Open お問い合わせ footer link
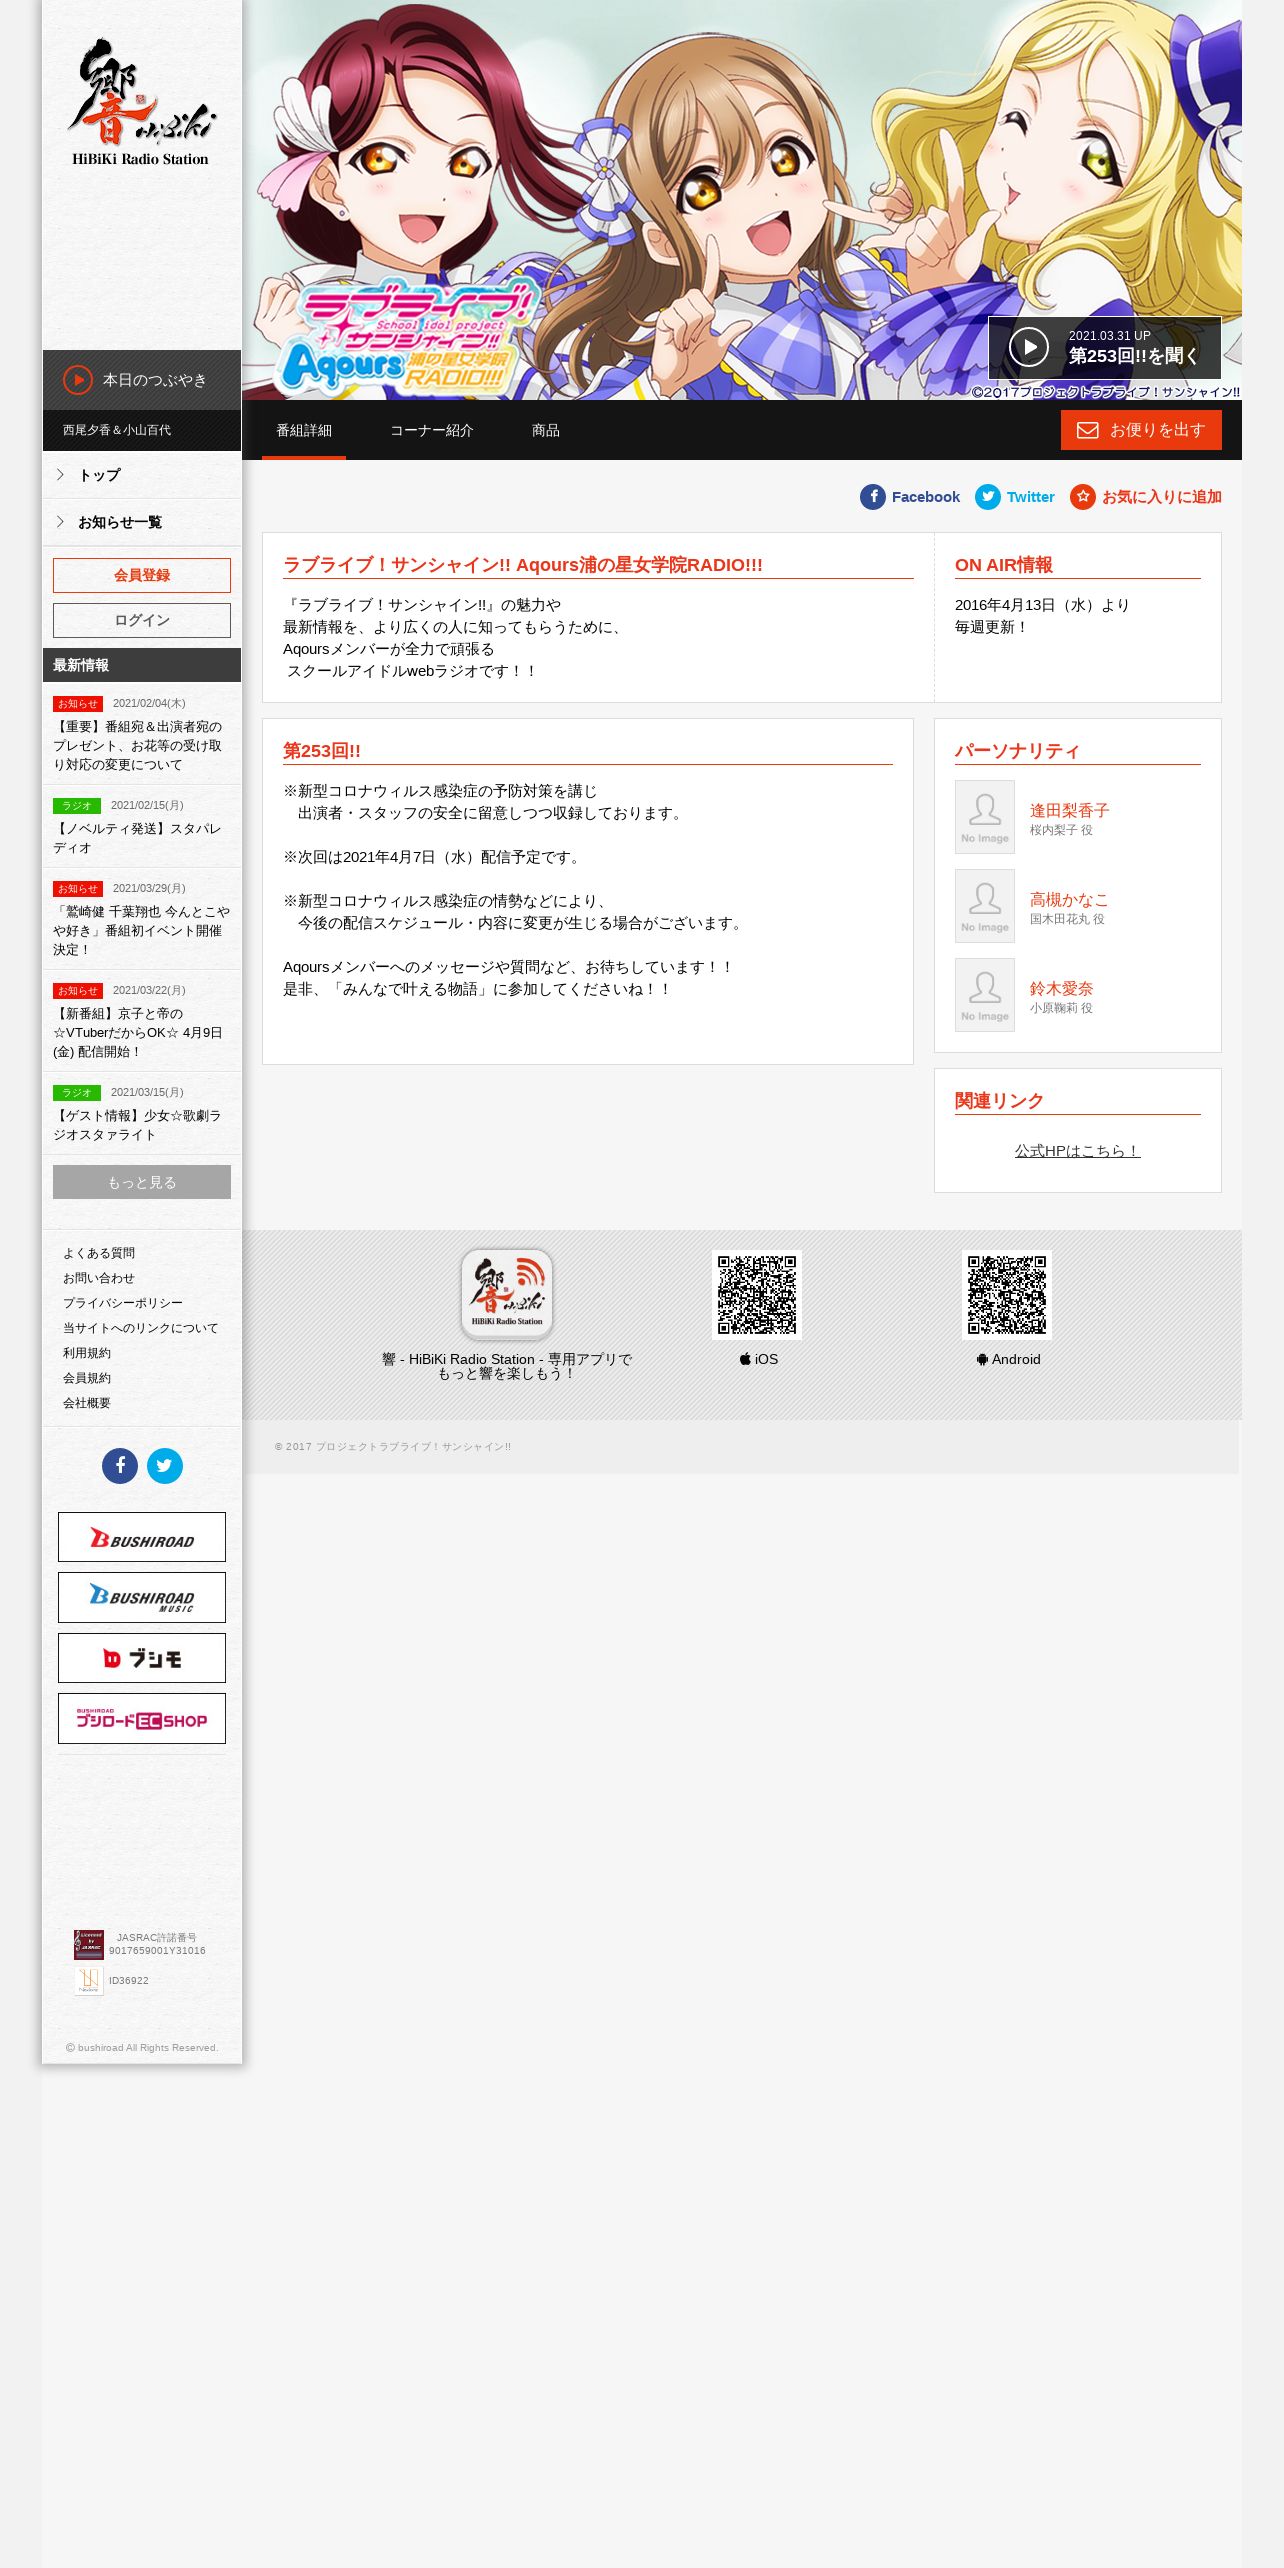The width and height of the screenshot is (1284, 2568). [99, 1278]
